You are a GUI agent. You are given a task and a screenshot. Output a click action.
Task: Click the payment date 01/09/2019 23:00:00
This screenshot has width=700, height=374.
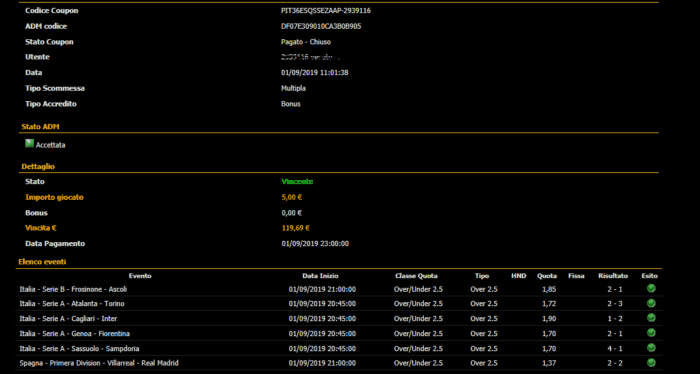pyautogui.click(x=315, y=244)
